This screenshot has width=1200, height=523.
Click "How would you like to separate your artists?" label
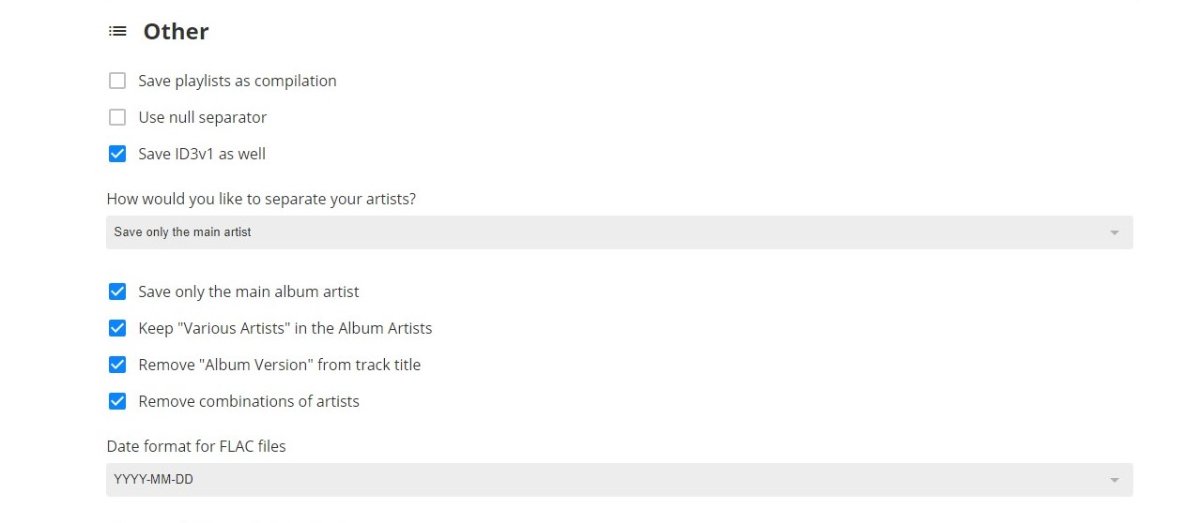coord(261,199)
